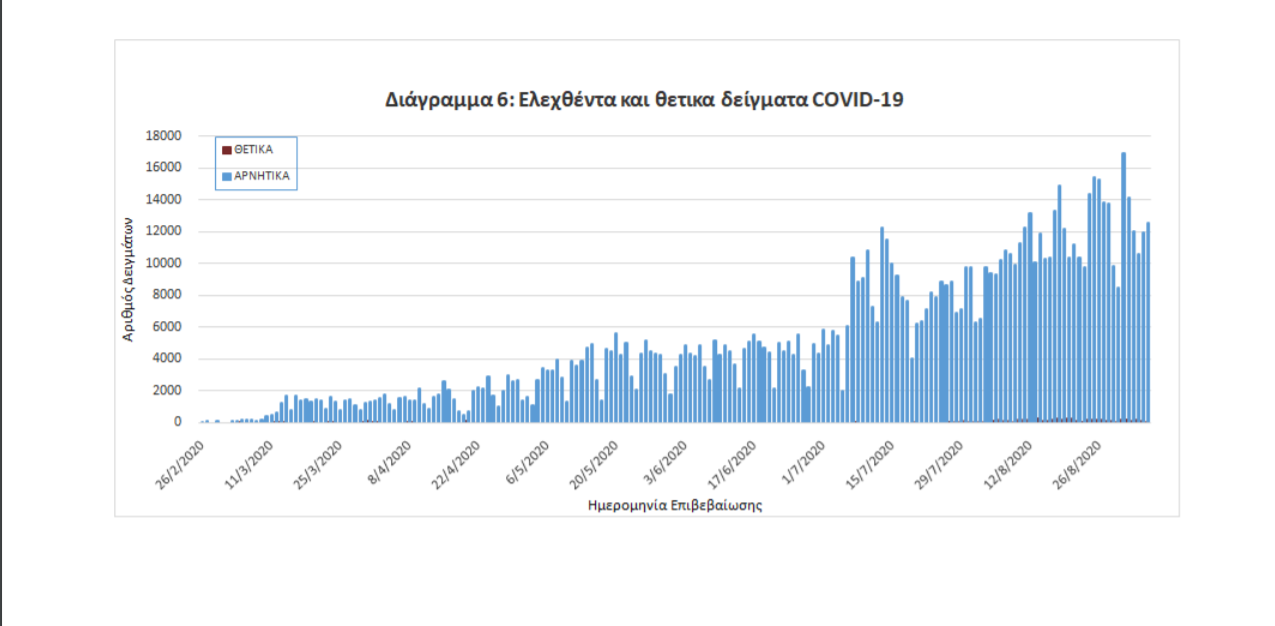Click the 26/8/2020 date label
This screenshot has height=626, width=1275.
click(x=1076, y=464)
